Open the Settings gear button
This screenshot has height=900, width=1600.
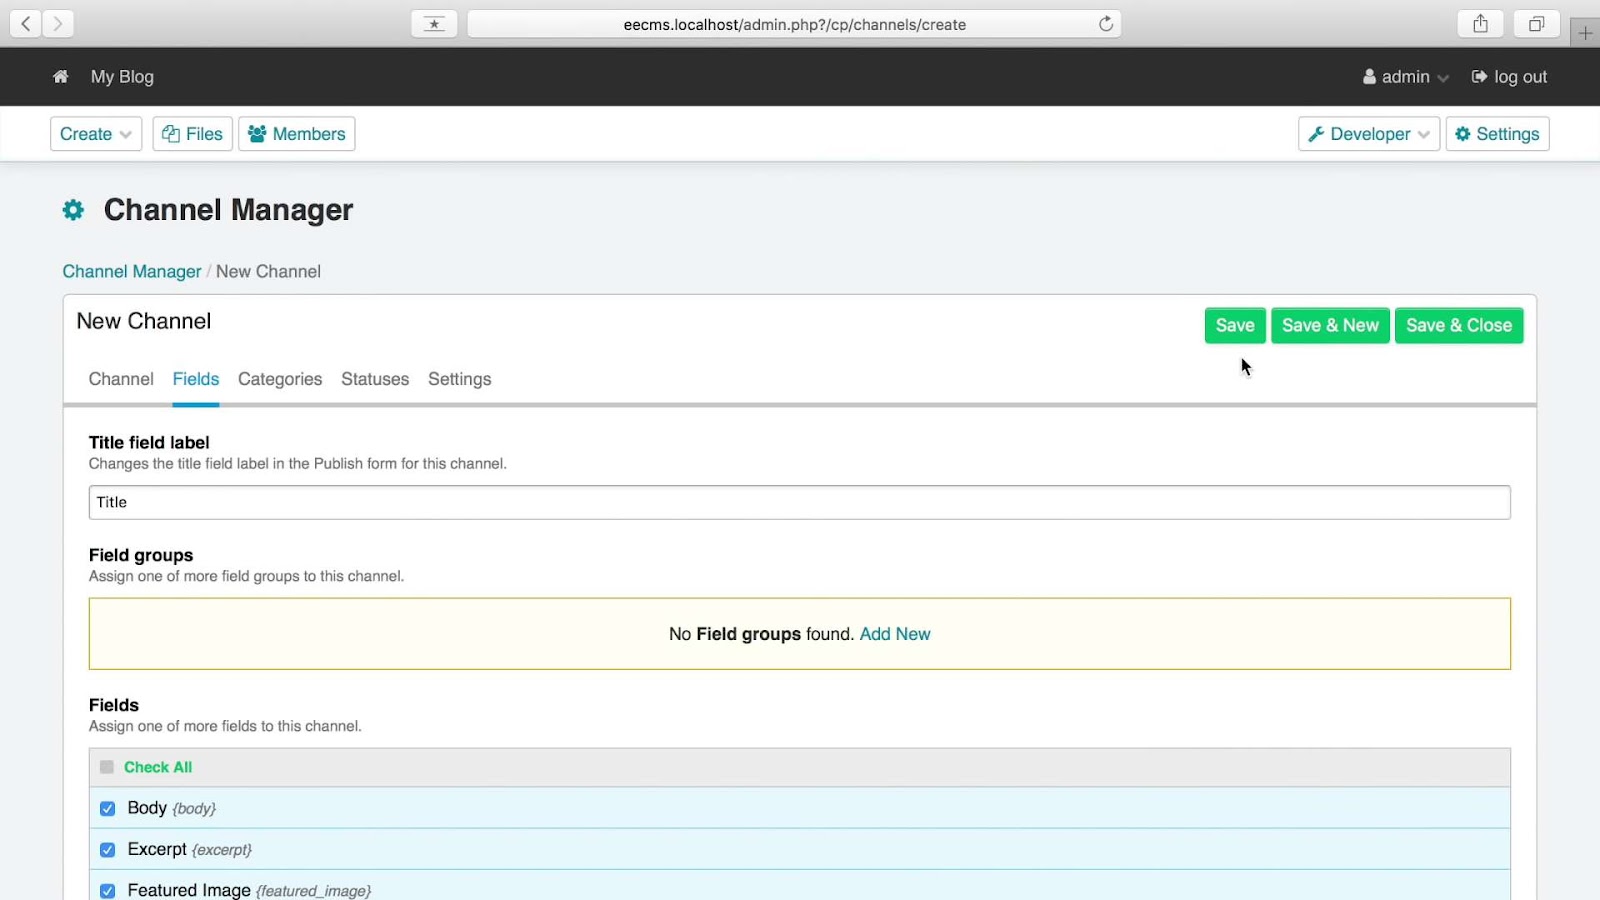[x=1497, y=134]
